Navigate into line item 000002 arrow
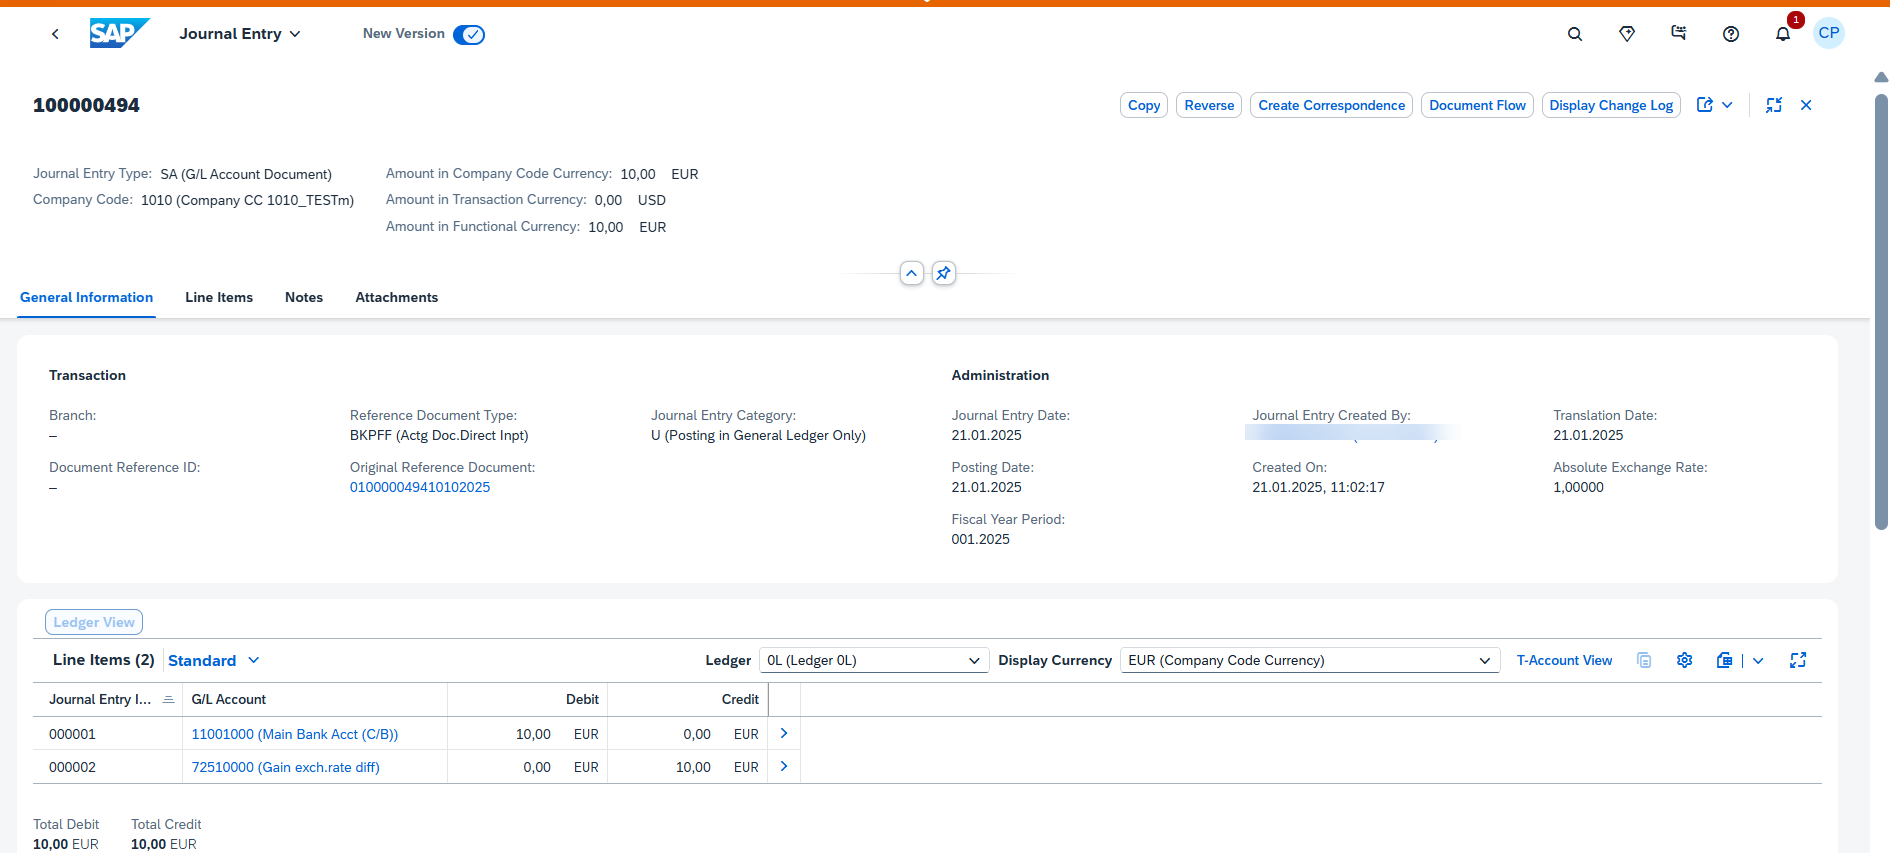Image resolution: width=1890 pixels, height=853 pixels. click(784, 767)
